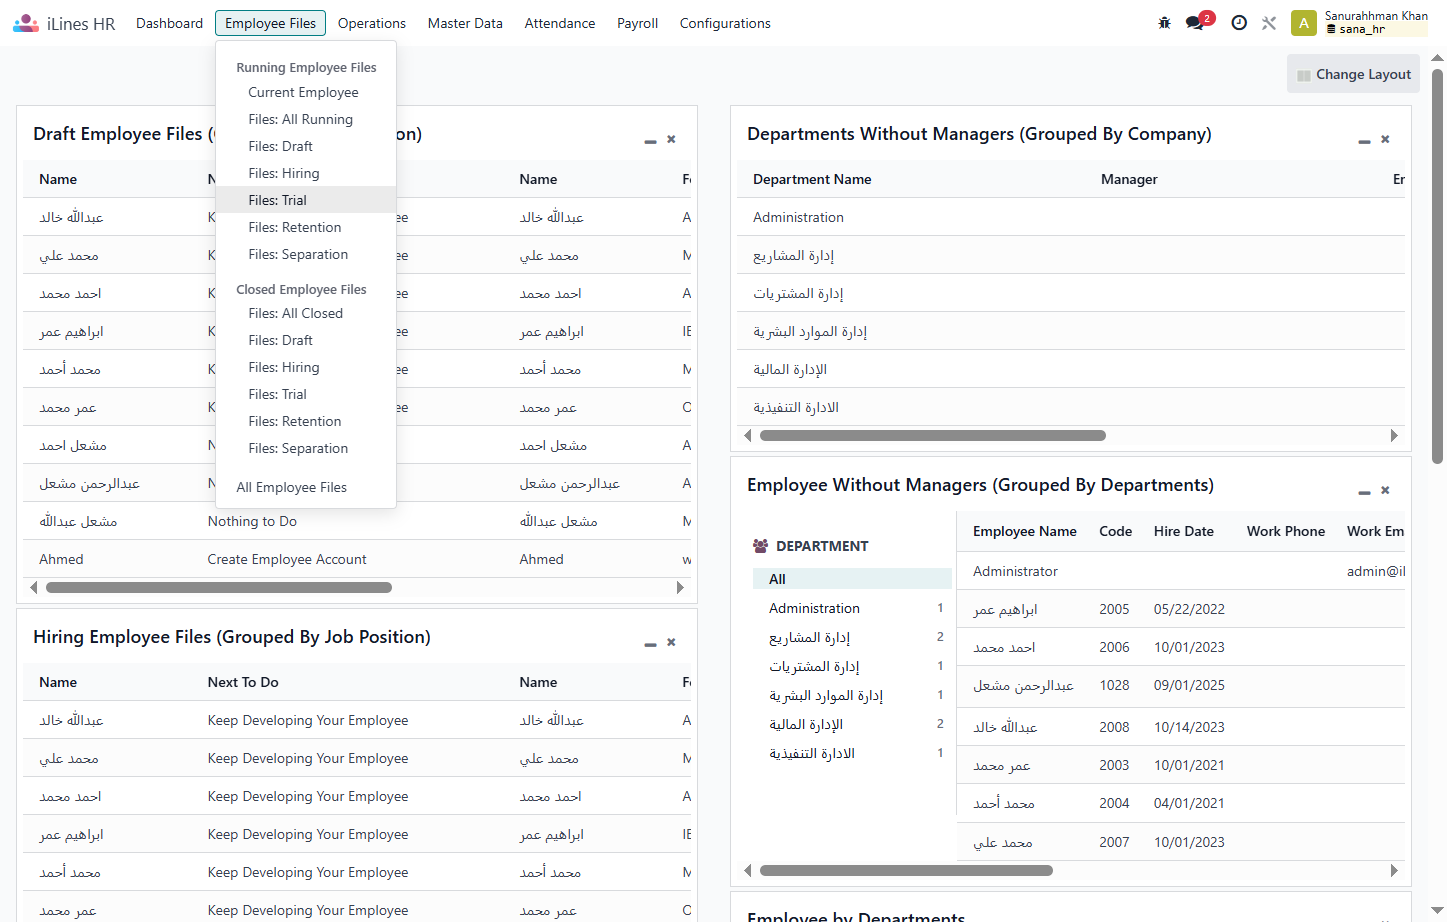
Task: Go to the Dashboard menu link
Action: (x=170, y=23)
